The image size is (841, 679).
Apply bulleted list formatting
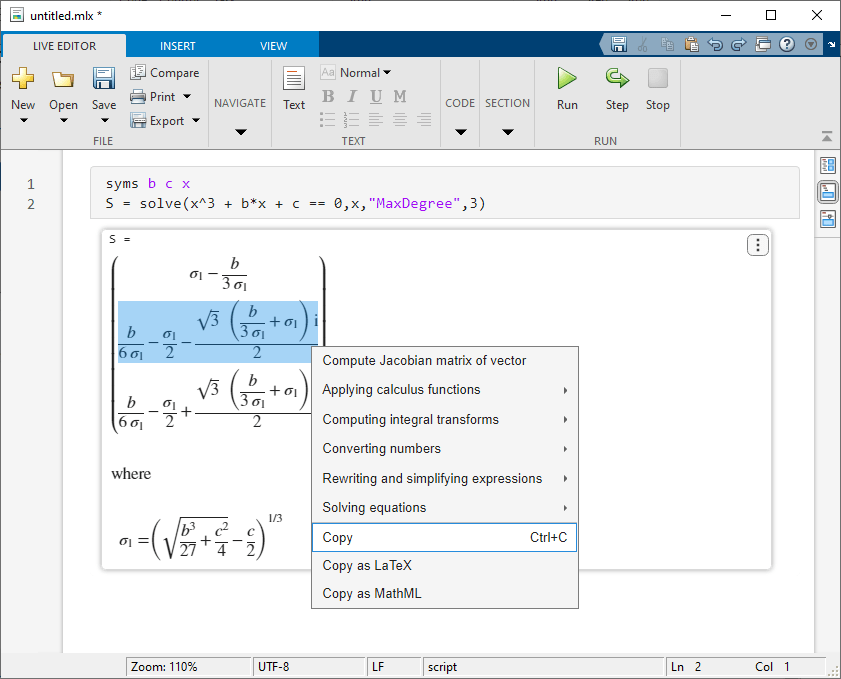[x=328, y=120]
